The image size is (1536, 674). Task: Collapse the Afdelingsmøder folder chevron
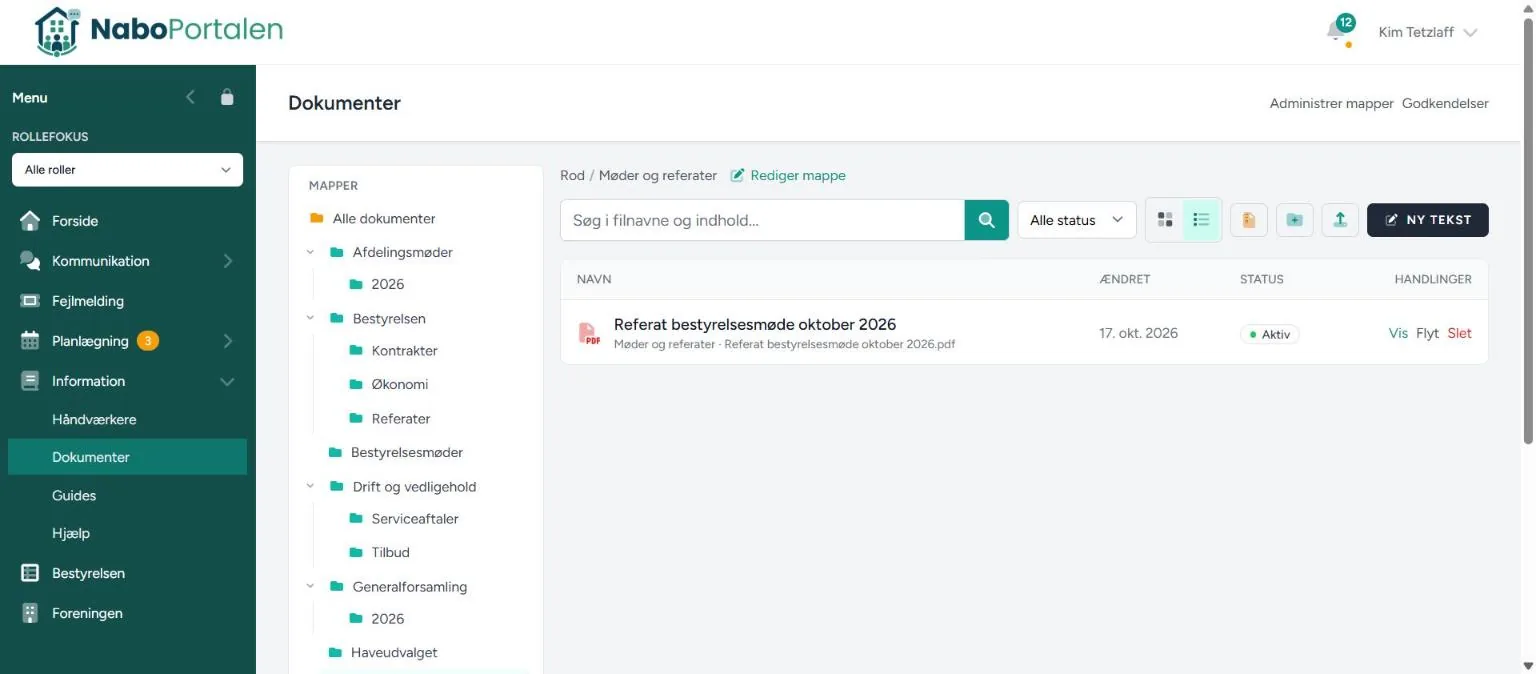pyautogui.click(x=311, y=252)
